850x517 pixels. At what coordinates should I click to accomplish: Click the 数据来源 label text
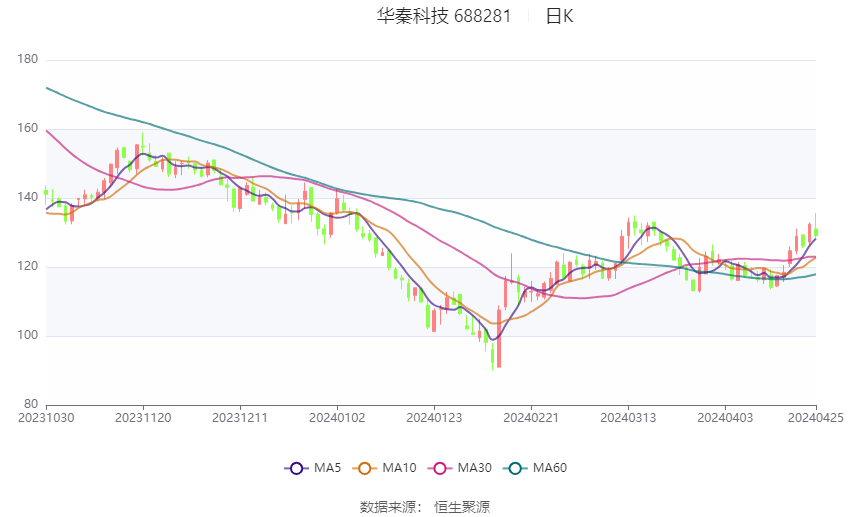(390, 507)
